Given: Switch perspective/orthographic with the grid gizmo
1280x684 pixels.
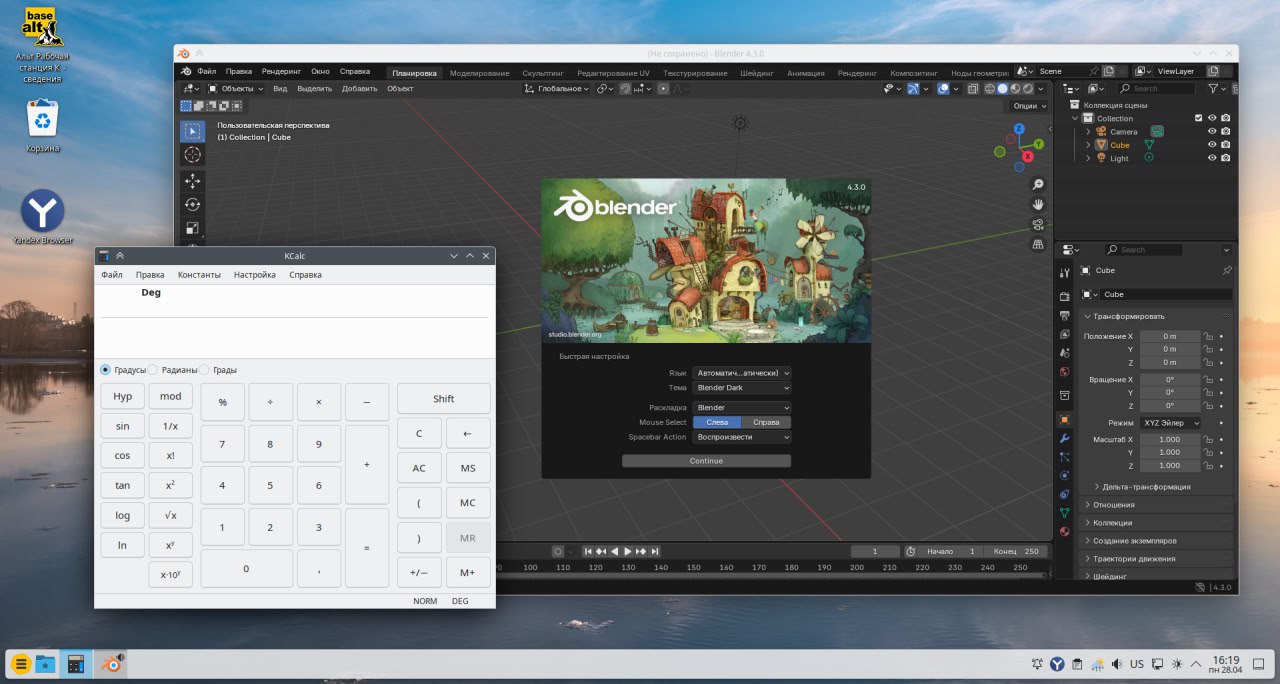Looking at the screenshot, I should [1038, 244].
